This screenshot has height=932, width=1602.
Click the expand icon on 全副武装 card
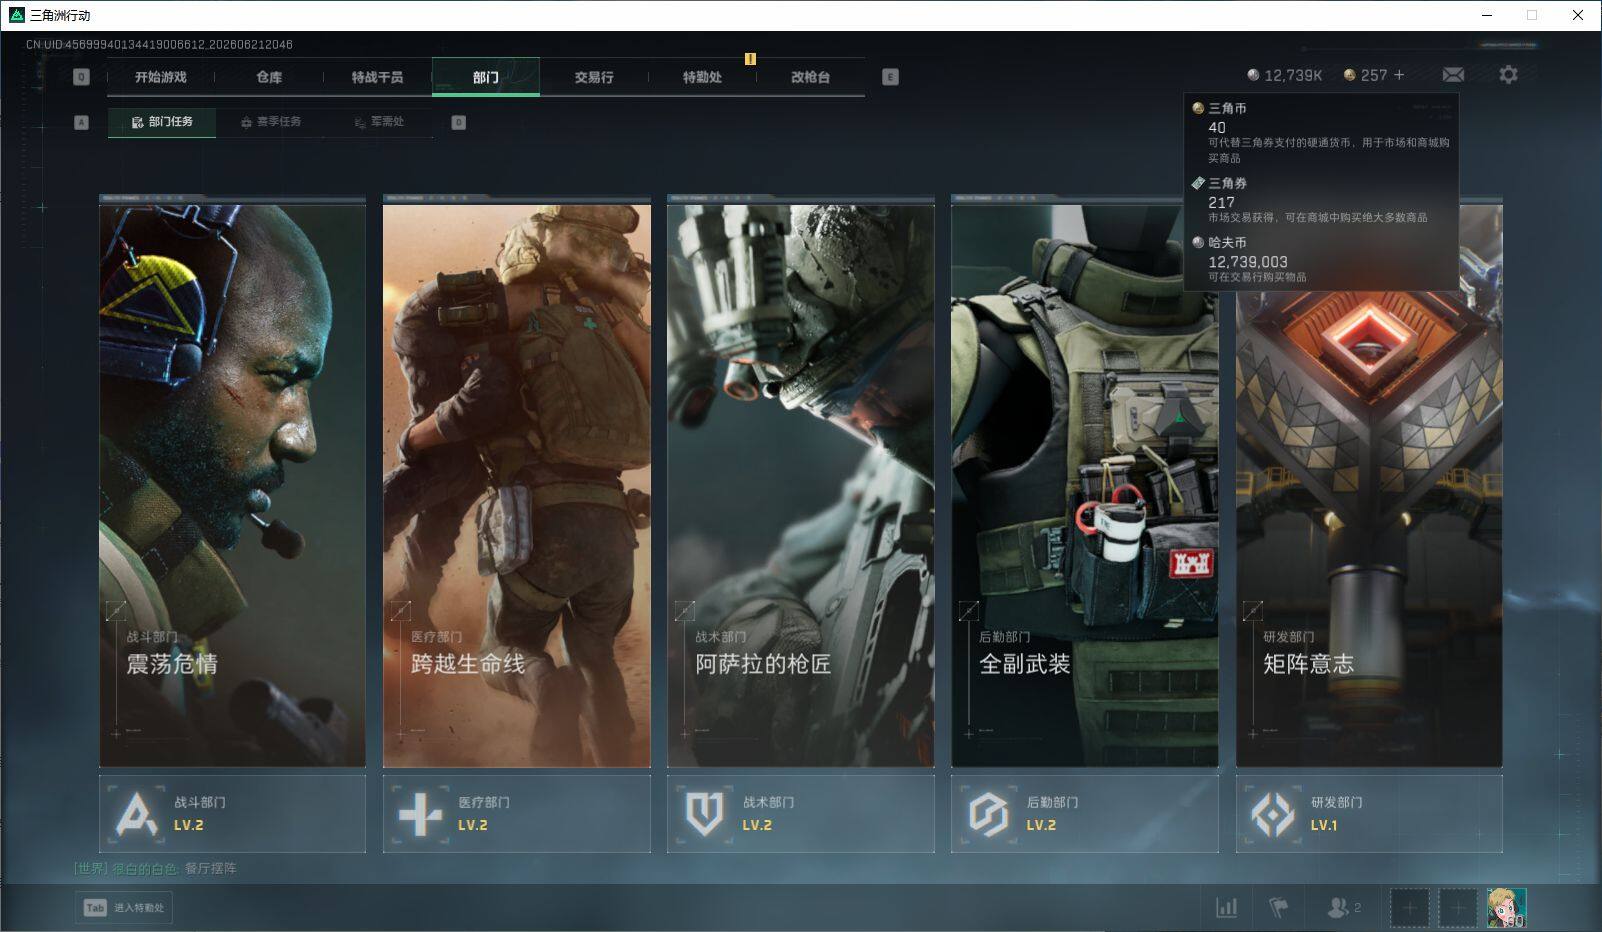968,610
